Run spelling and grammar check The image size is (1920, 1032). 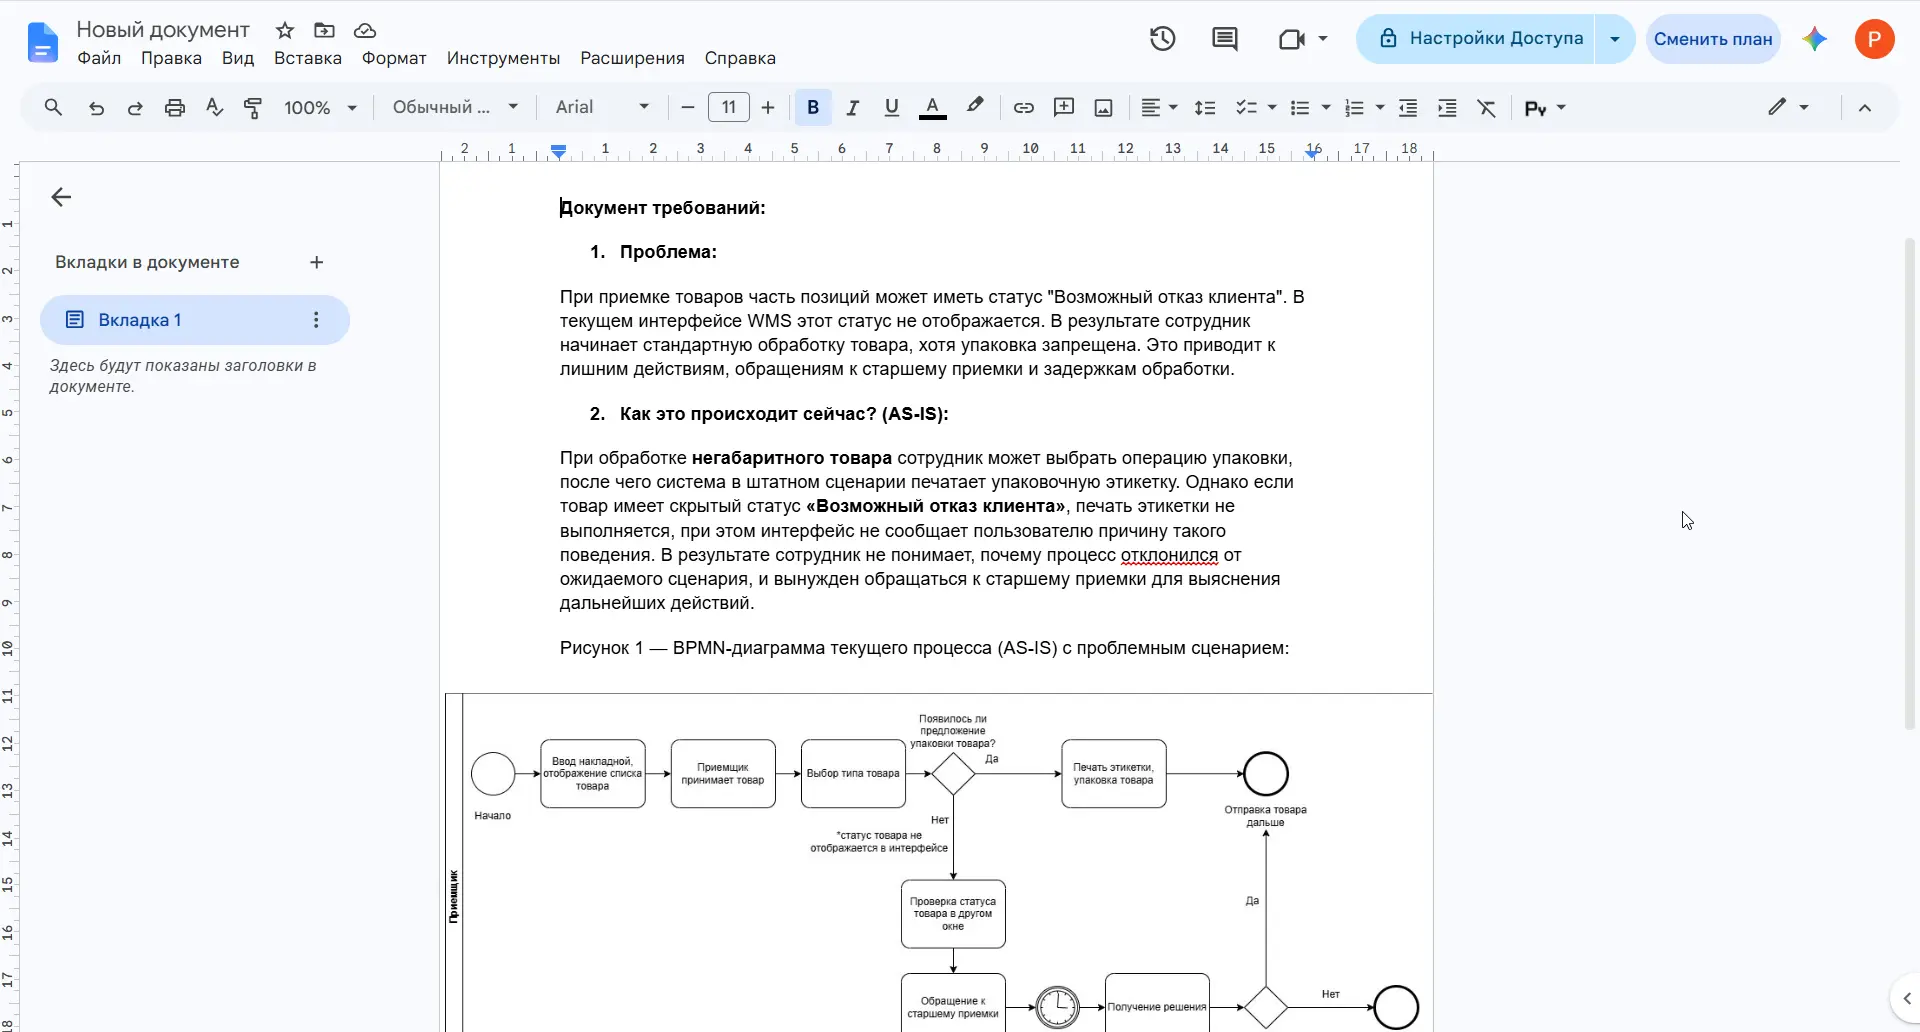tap(214, 107)
